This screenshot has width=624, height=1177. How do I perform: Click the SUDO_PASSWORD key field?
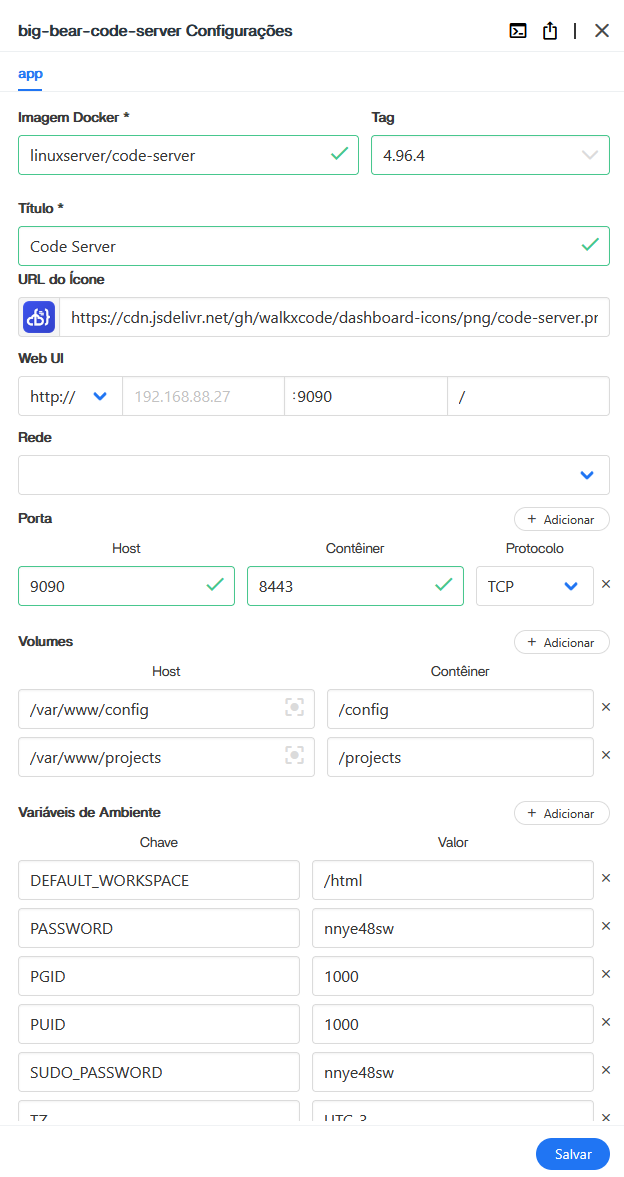pos(158,1072)
